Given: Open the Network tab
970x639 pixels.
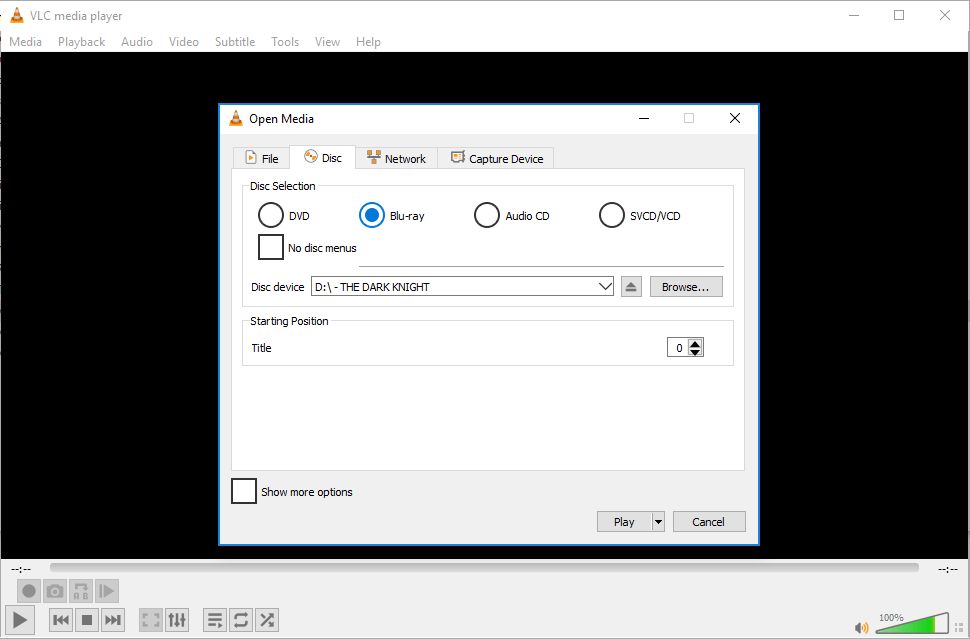Looking at the screenshot, I should point(396,158).
